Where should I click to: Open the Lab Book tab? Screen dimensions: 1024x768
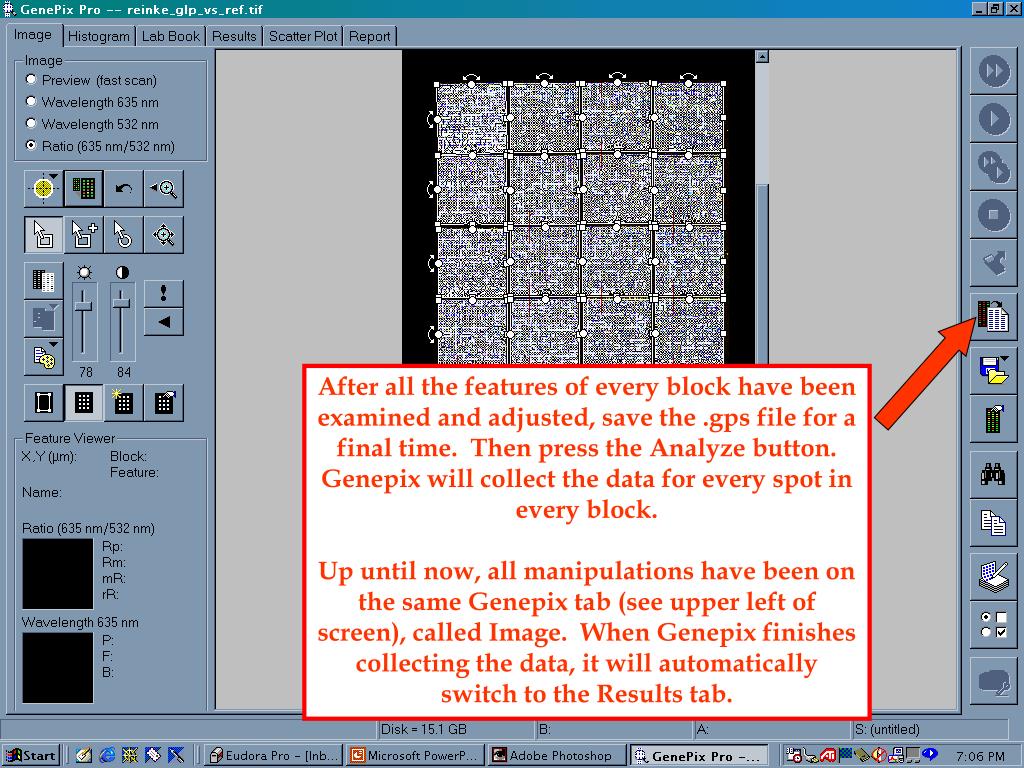point(170,37)
